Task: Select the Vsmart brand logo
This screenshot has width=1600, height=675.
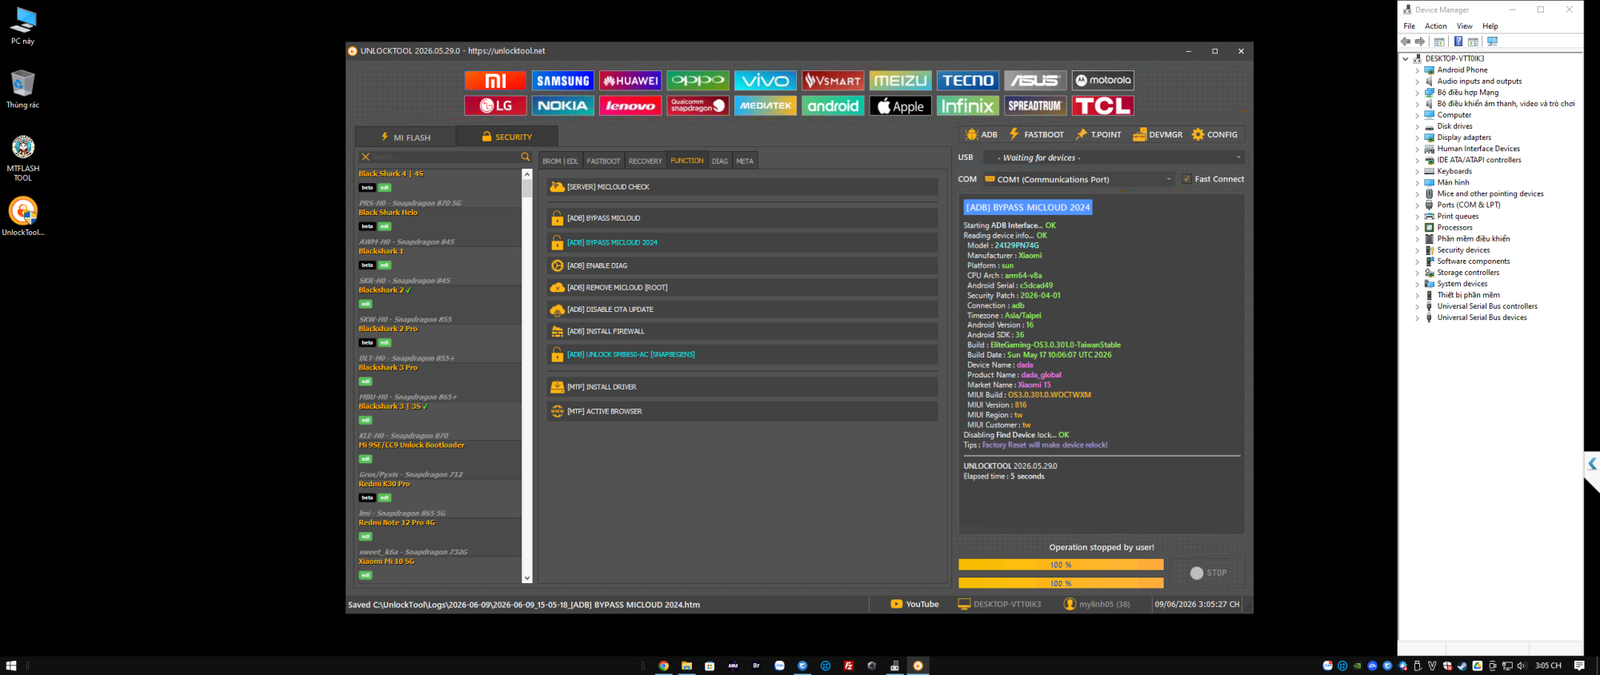Action: coord(833,80)
